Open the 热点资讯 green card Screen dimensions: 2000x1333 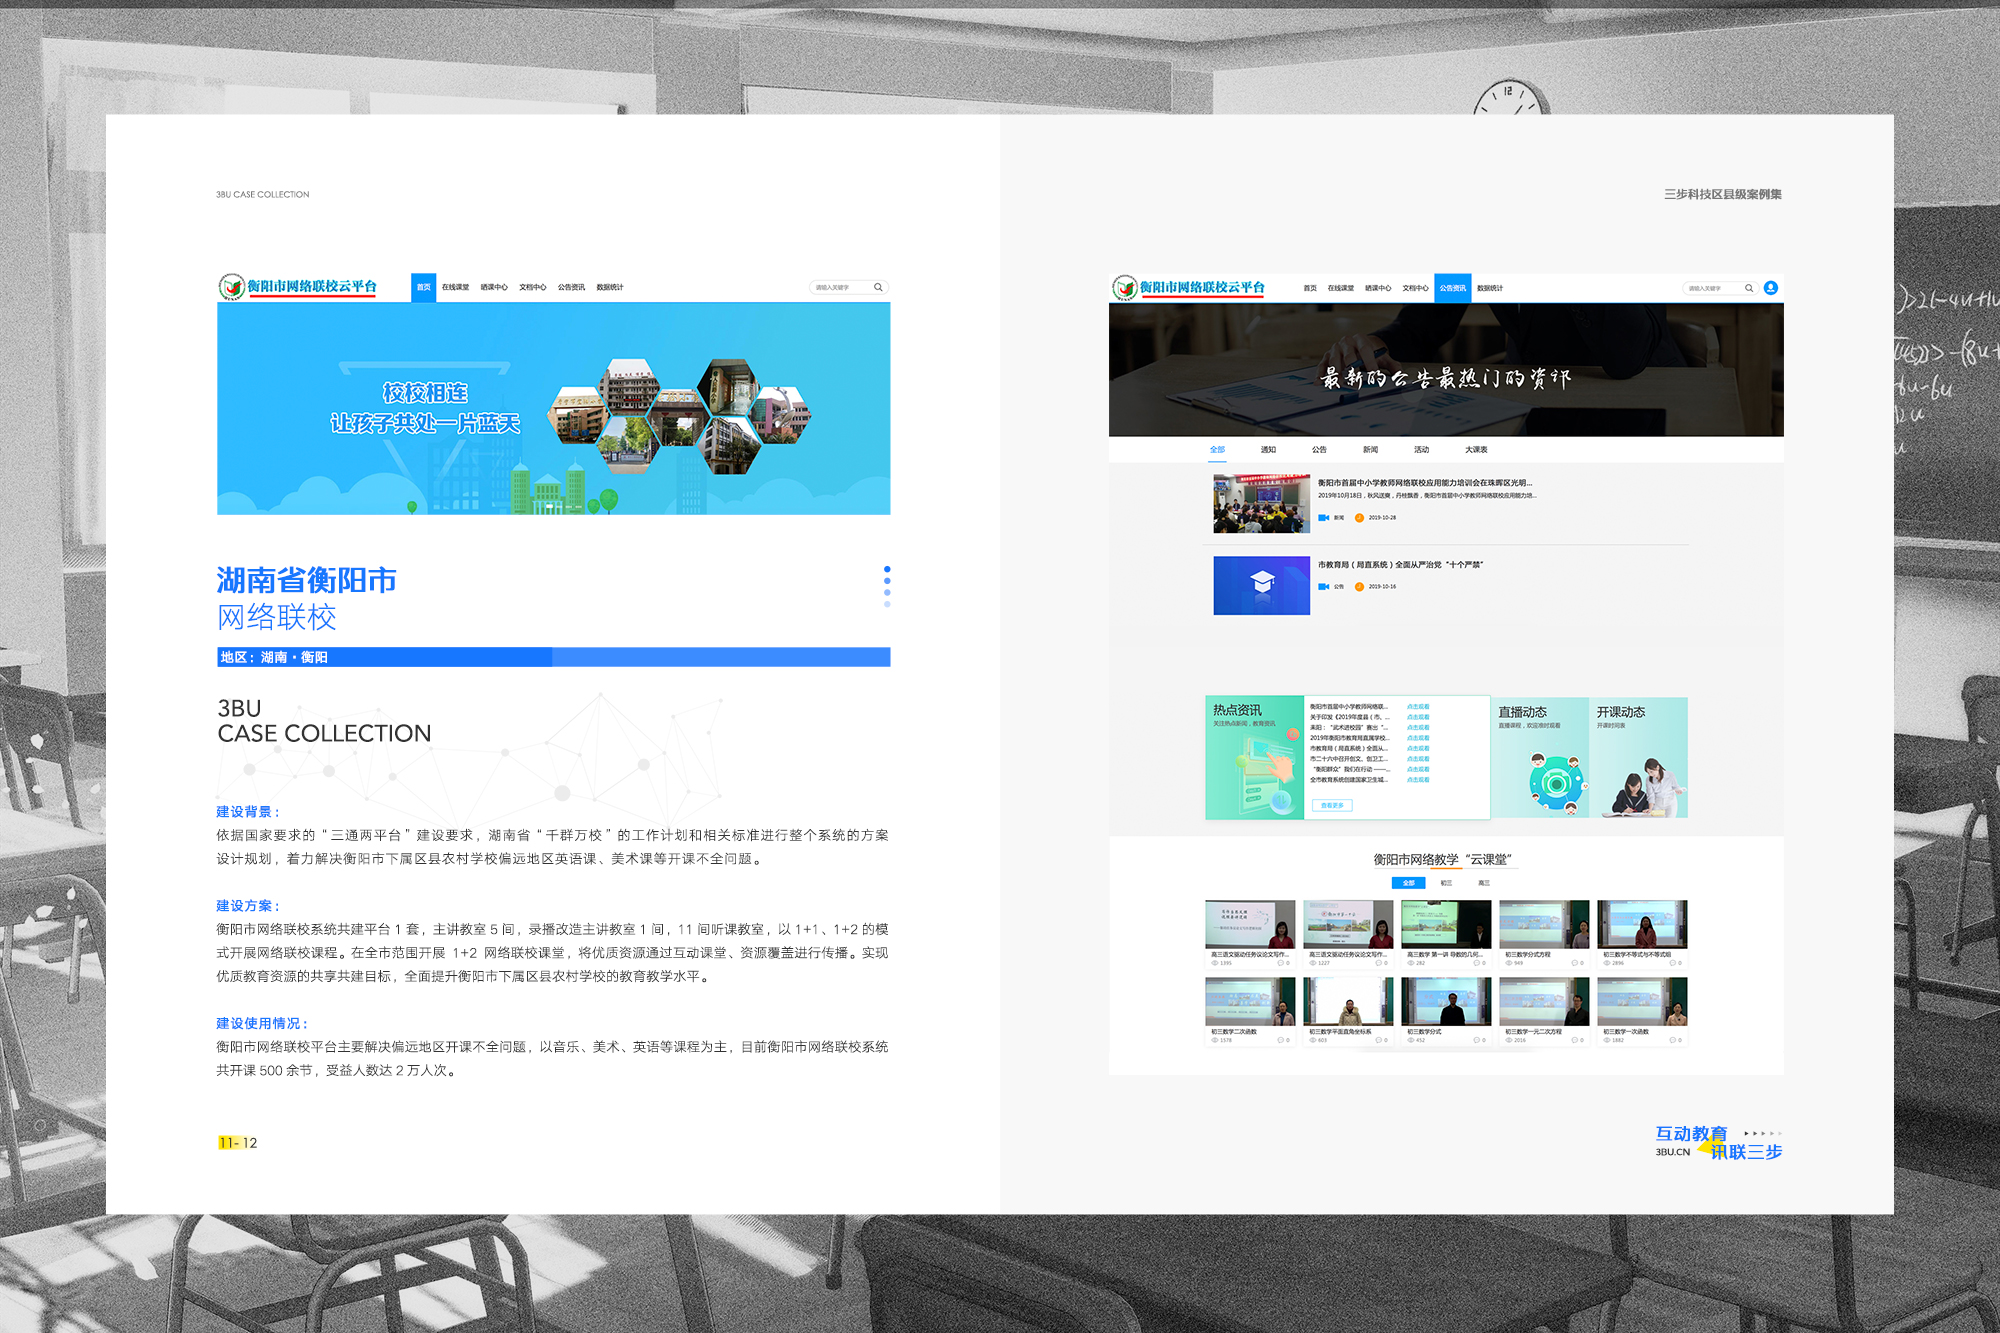[x=1255, y=758]
